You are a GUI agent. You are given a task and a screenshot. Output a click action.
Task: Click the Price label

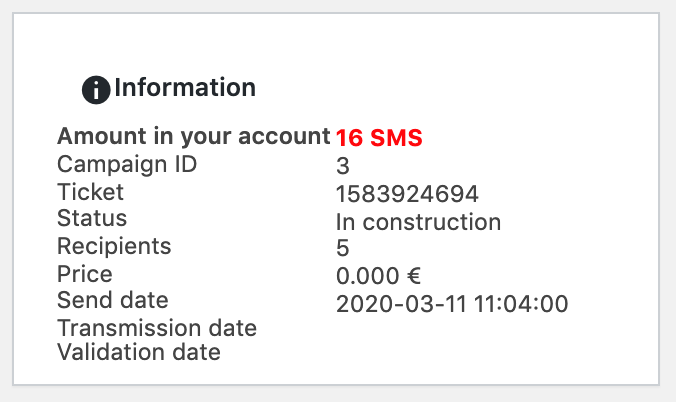84,274
